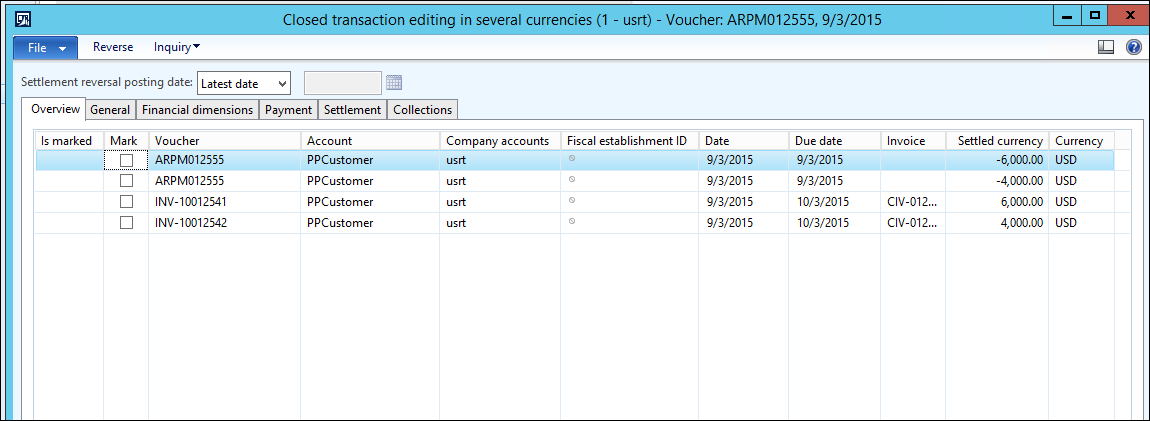
Task: Mark the first ARPM012555 row checkbox
Action: (x=126, y=160)
